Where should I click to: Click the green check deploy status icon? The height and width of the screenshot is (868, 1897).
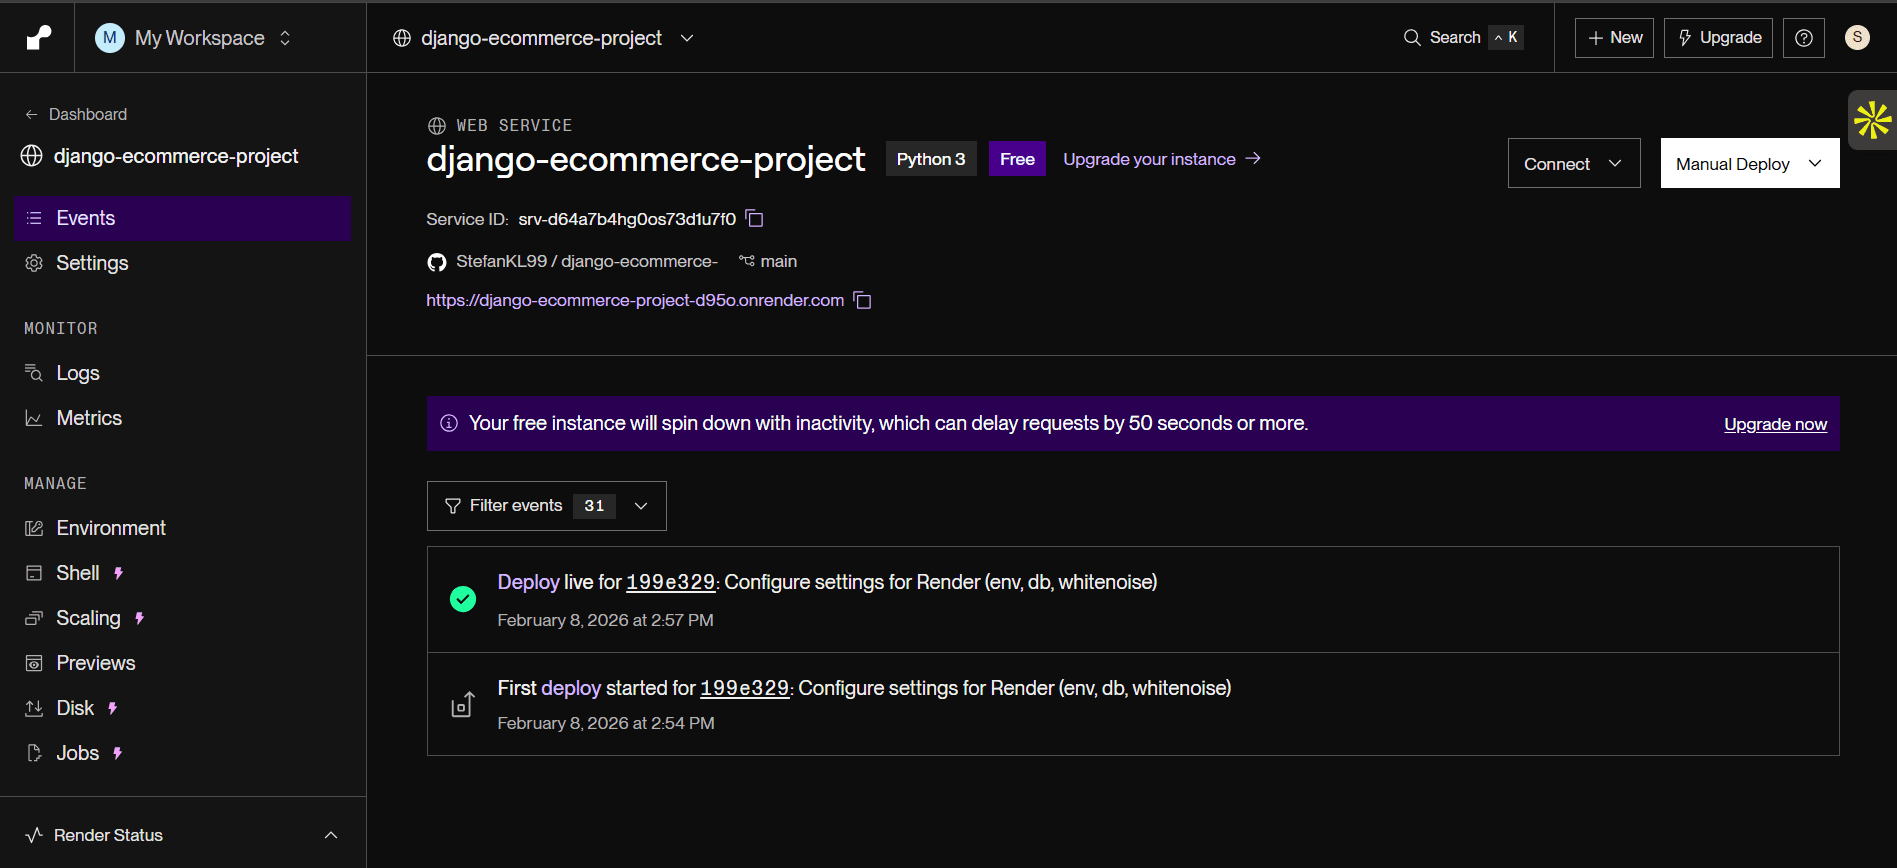point(463,599)
